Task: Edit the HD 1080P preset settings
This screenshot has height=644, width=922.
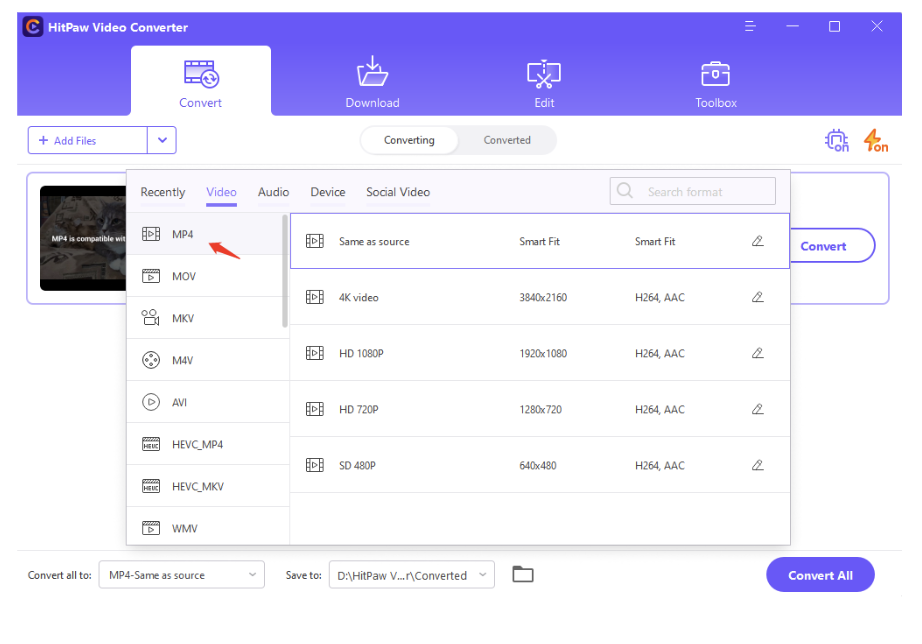Action: pos(758,353)
